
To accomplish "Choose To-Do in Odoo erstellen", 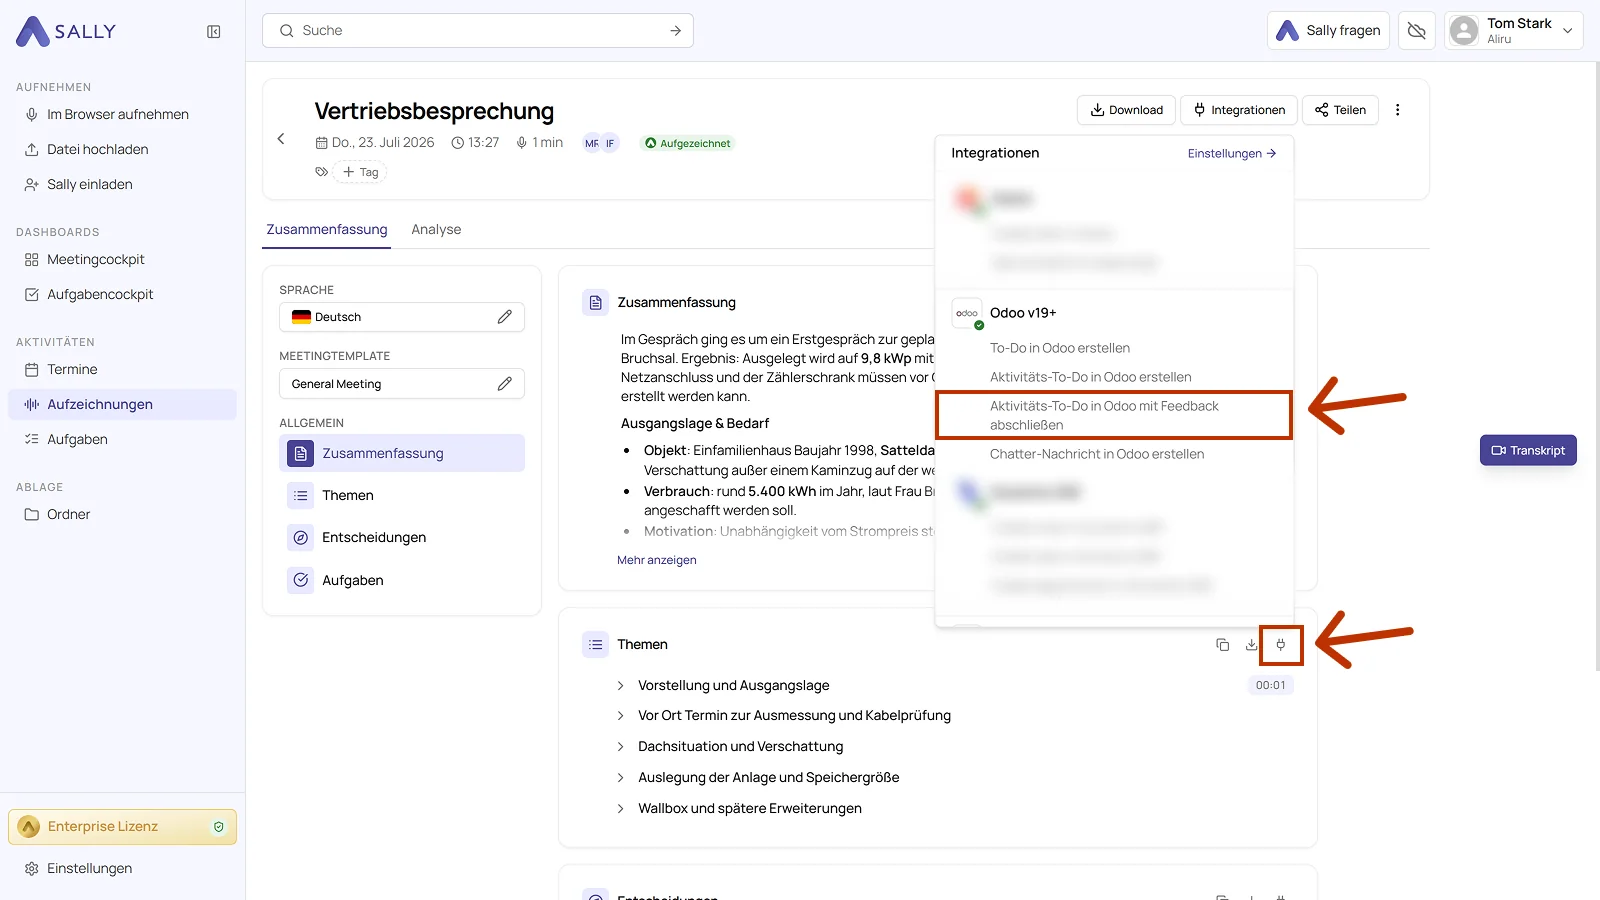I will tap(1060, 348).
